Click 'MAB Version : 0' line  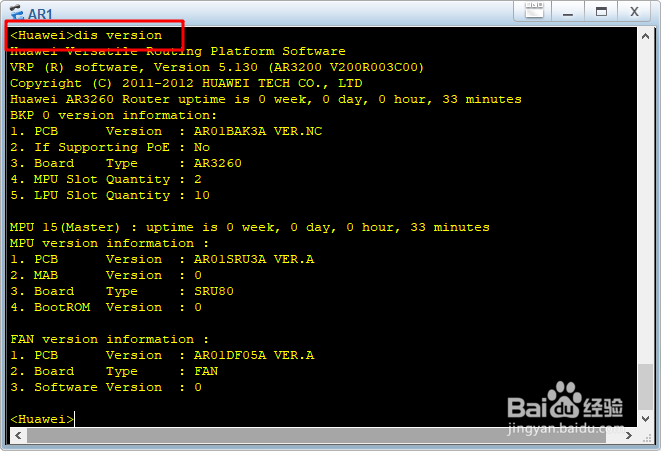[x=106, y=276]
